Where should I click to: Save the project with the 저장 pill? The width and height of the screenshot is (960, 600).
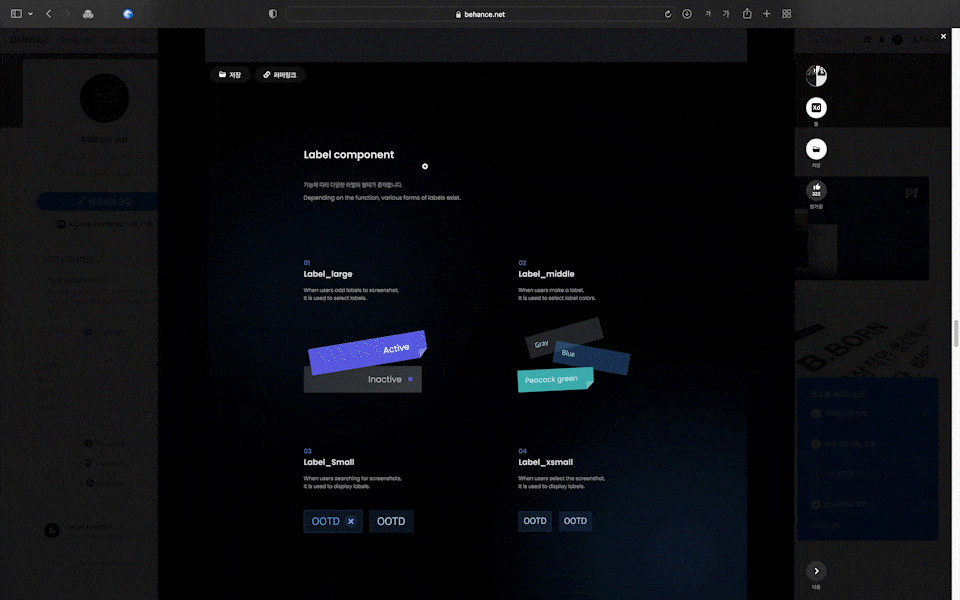coord(230,75)
